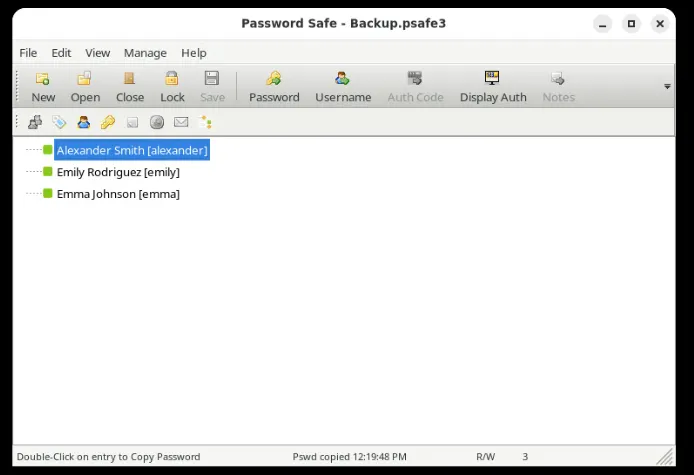
Task: Open the Edit menu
Action: pyautogui.click(x=61, y=53)
